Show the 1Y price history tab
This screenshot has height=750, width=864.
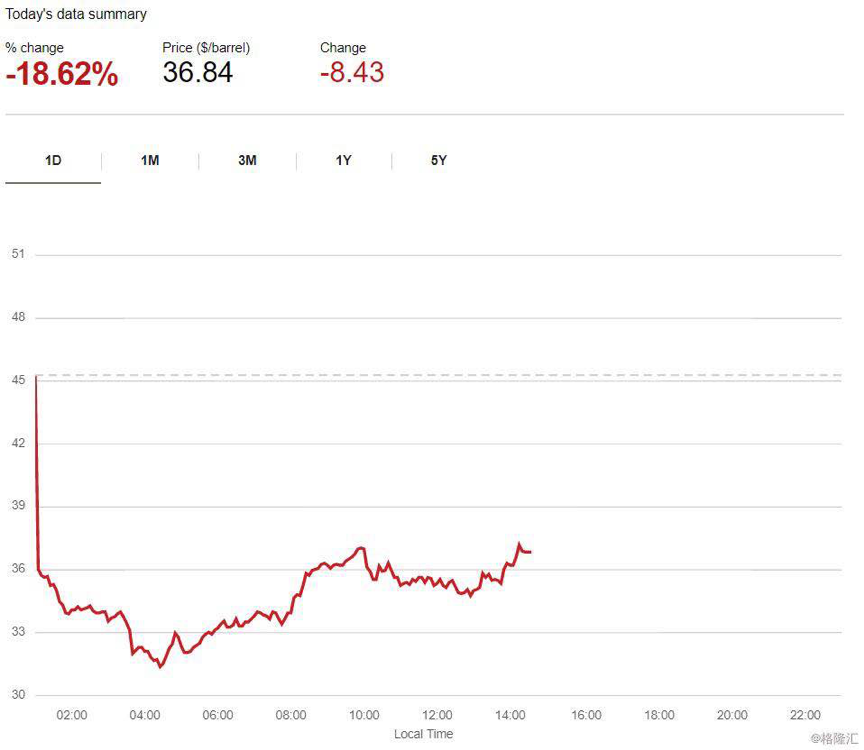[343, 160]
